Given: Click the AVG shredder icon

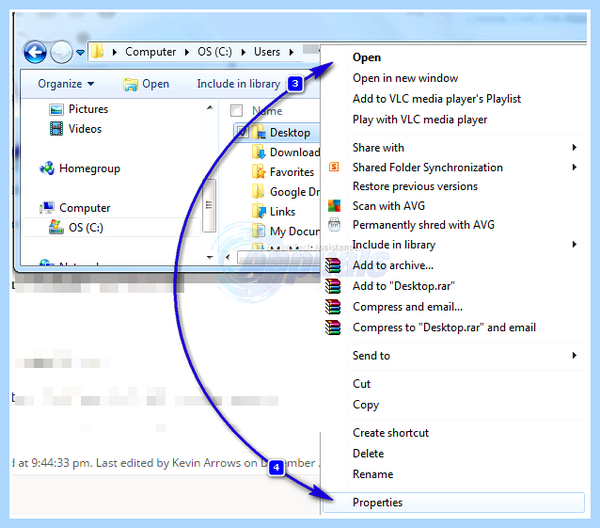Looking at the screenshot, I should (x=334, y=225).
